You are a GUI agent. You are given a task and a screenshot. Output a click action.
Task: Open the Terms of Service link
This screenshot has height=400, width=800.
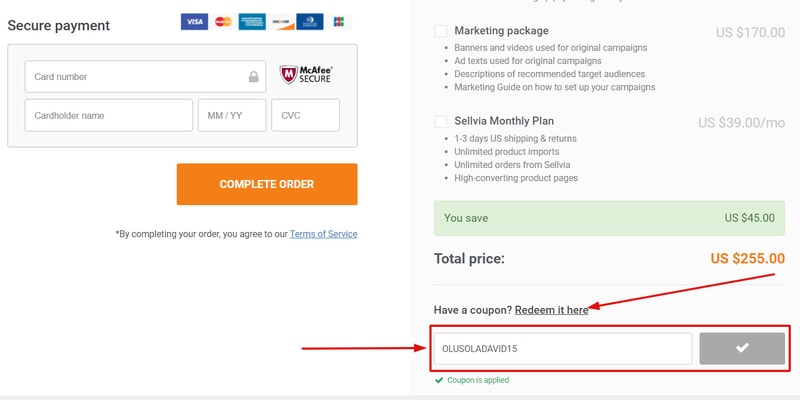(x=323, y=234)
